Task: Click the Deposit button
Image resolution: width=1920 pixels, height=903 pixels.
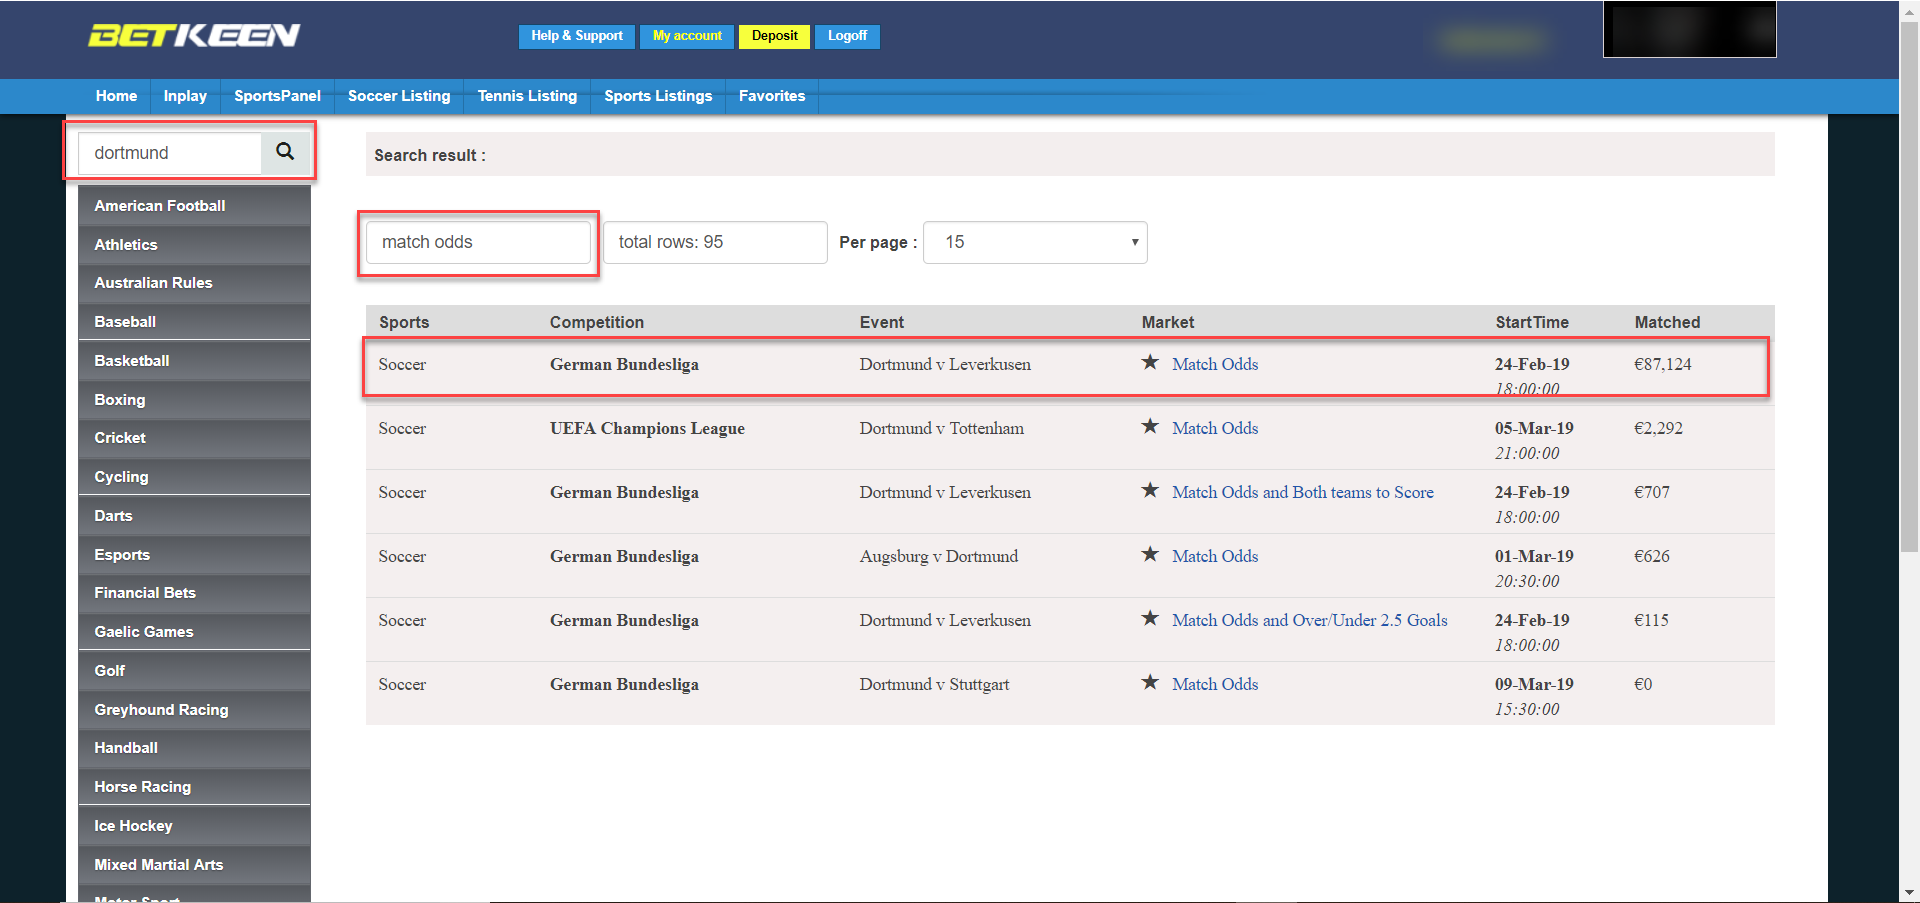Action: [774, 36]
